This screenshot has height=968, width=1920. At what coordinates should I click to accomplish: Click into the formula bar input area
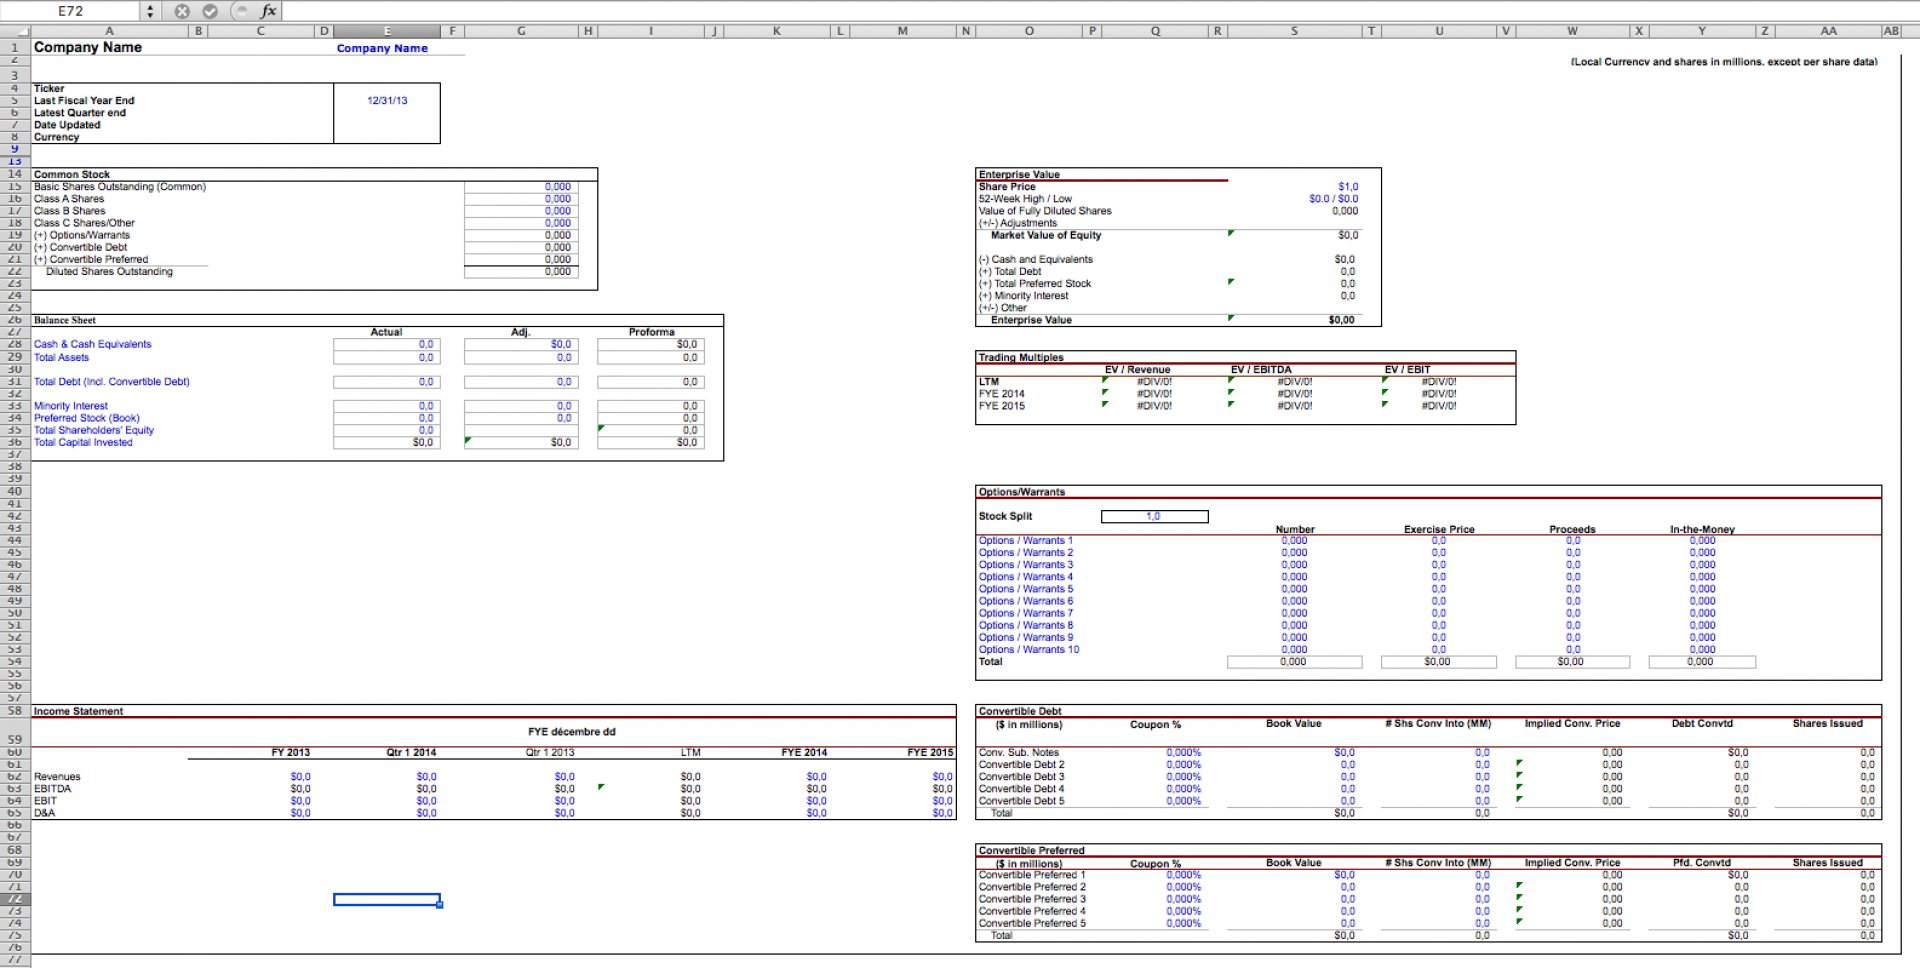[x=1100, y=11]
